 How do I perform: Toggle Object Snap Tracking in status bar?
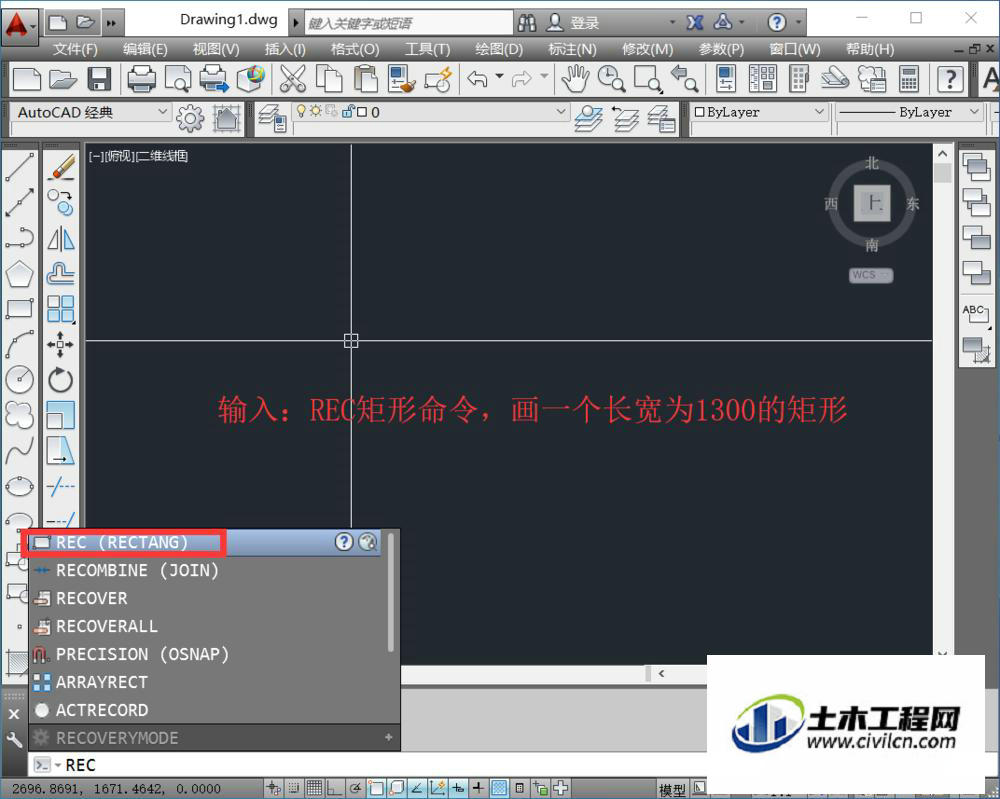pos(416,788)
